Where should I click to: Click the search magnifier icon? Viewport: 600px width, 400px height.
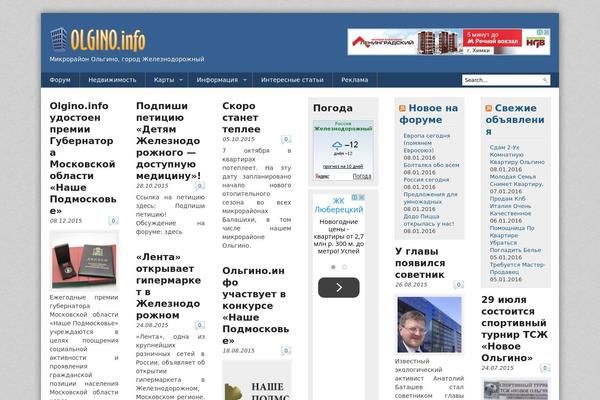tap(545, 80)
